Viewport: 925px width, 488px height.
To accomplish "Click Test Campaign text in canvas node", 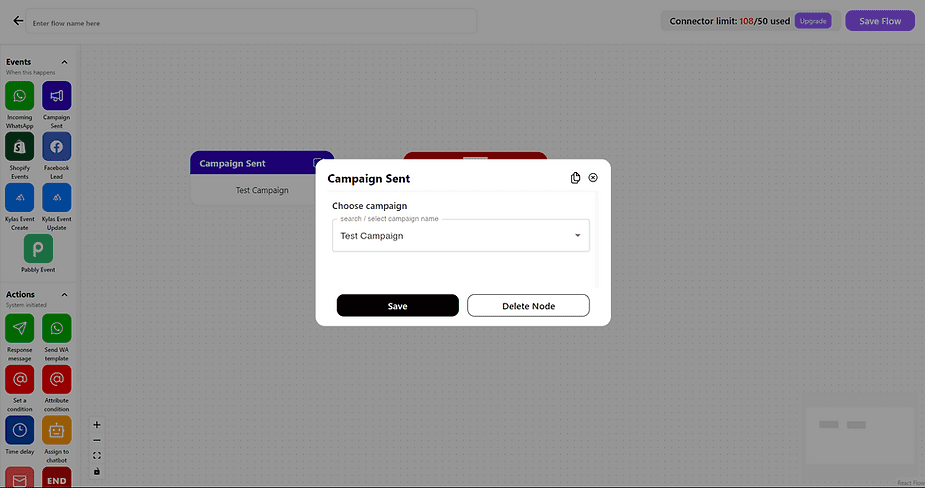I will (262, 190).
